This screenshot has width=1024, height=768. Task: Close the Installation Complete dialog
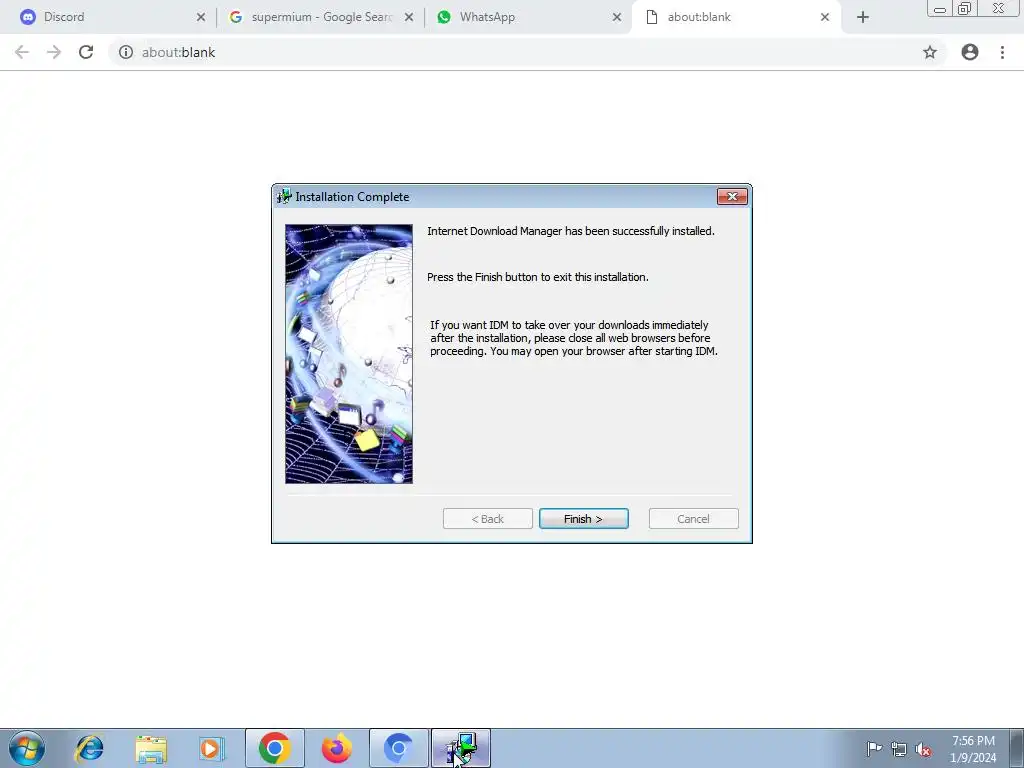pos(731,197)
